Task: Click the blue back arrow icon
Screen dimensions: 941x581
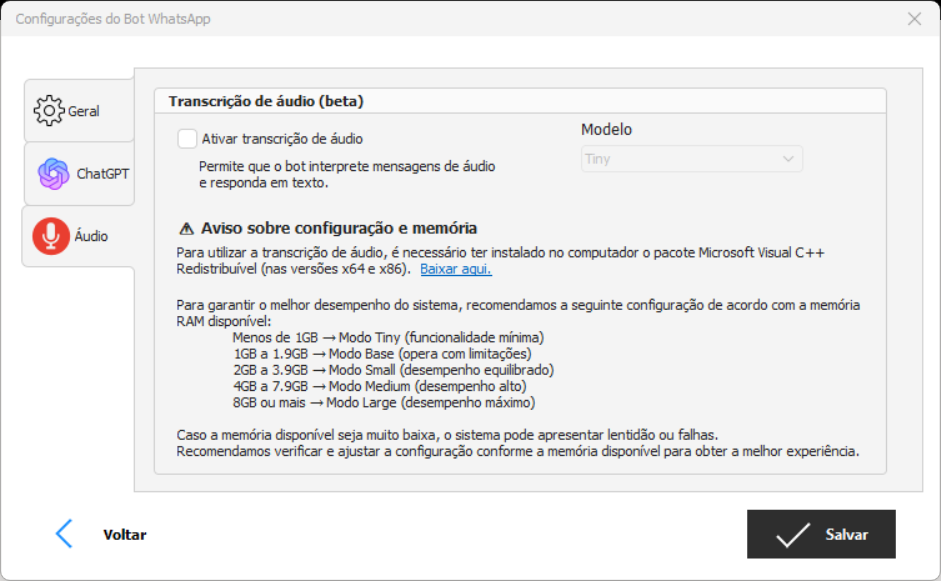Action: click(x=64, y=534)
